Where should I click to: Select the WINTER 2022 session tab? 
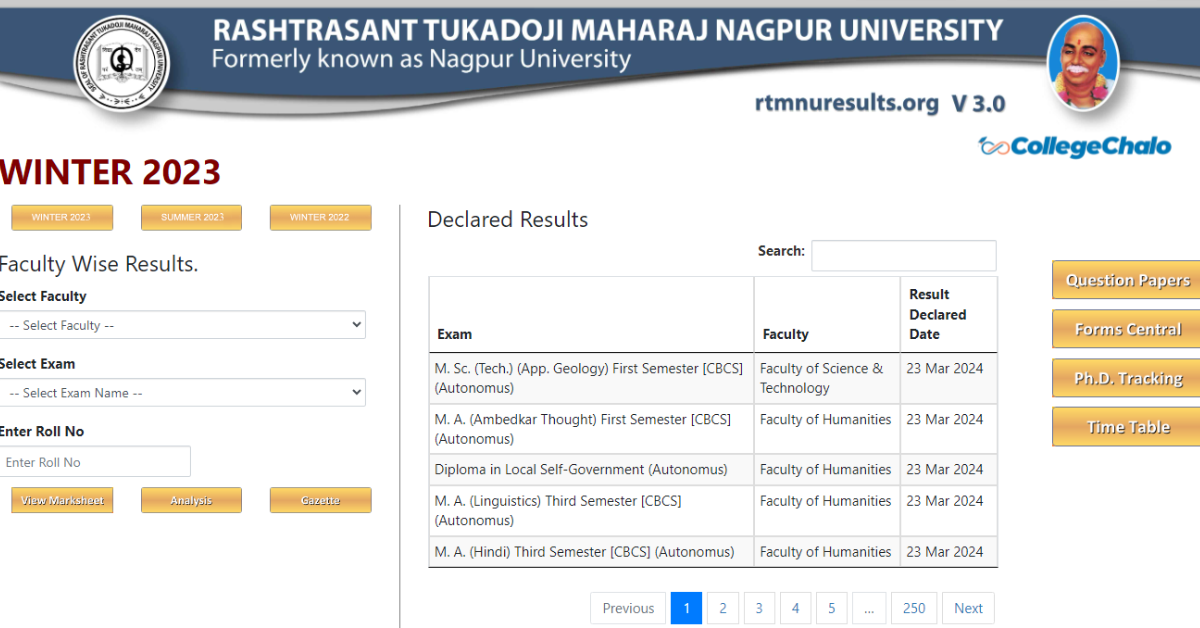(320, 218)
